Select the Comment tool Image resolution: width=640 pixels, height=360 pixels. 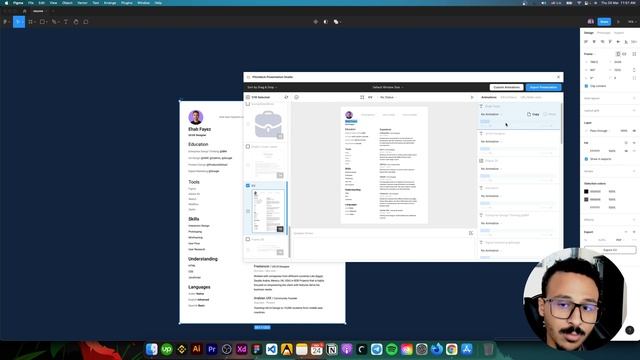86,22
